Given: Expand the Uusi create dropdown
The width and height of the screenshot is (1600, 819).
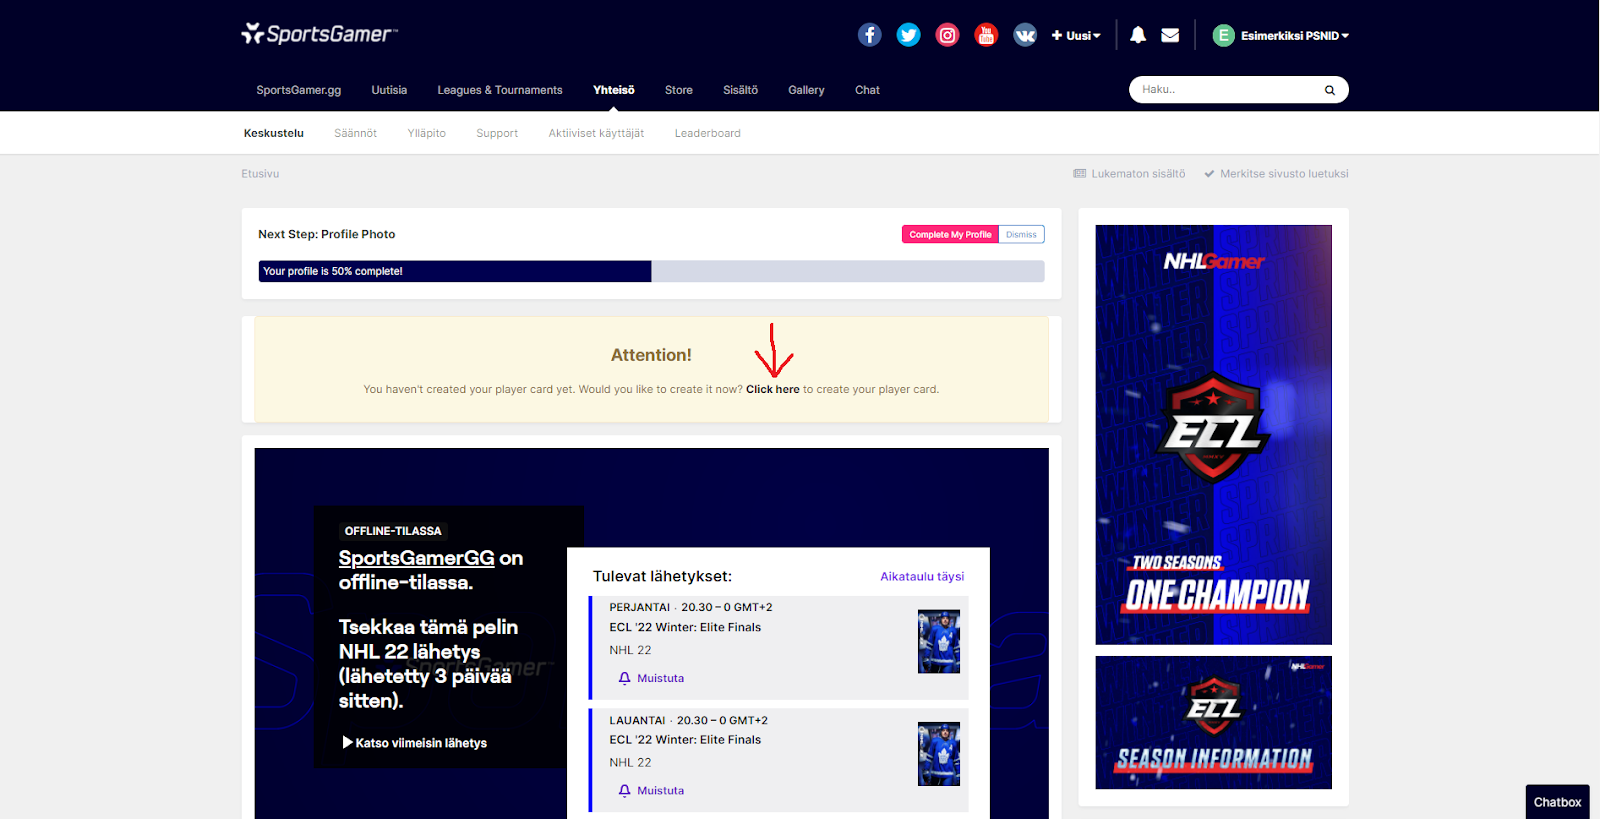Looking at the screenshot, I should [1076, 36].
